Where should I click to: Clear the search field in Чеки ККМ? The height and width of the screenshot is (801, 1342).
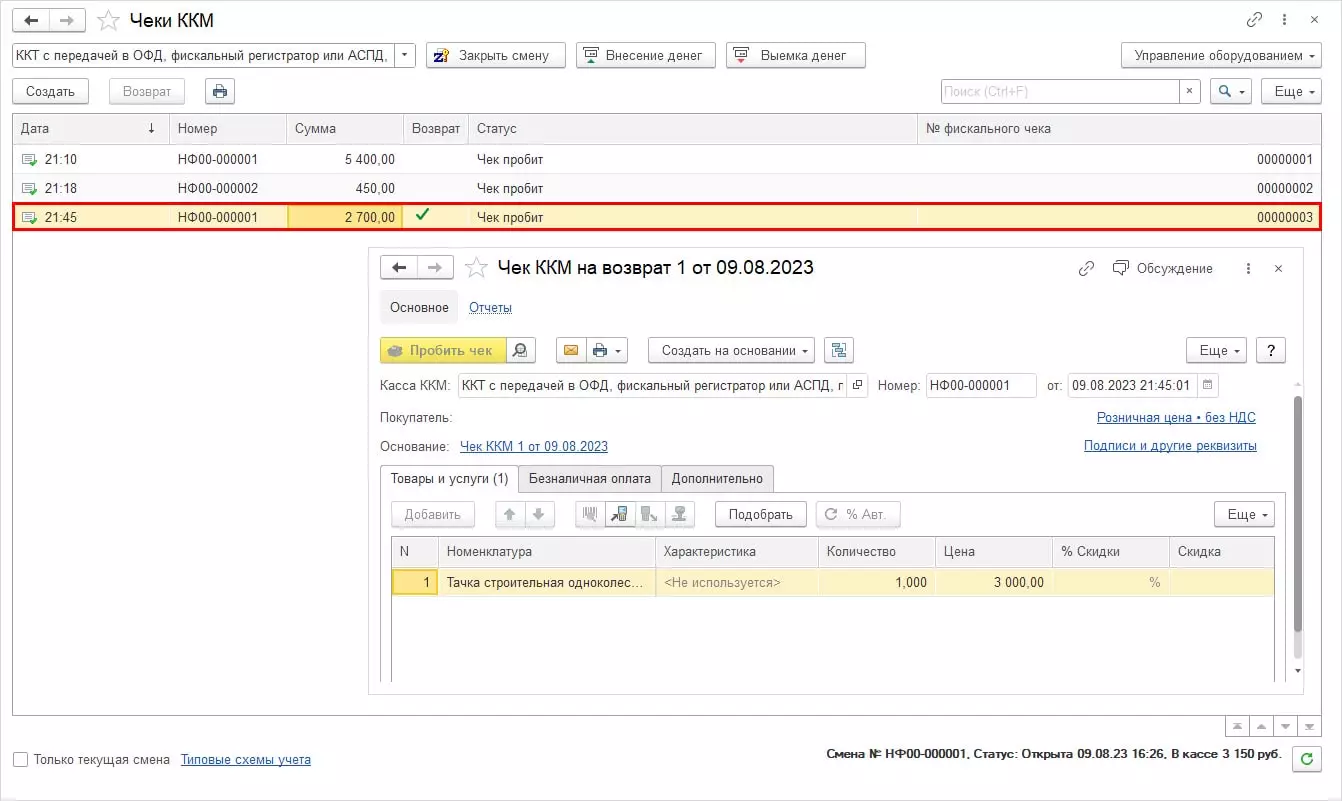(x=1190, y=91)
